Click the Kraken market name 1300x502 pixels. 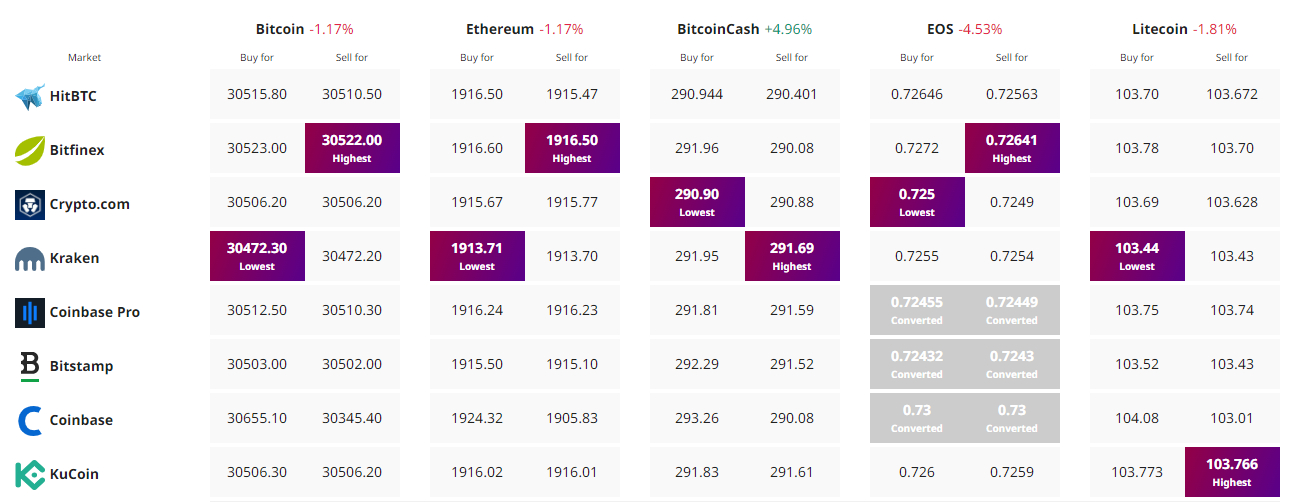click(74, 258)
